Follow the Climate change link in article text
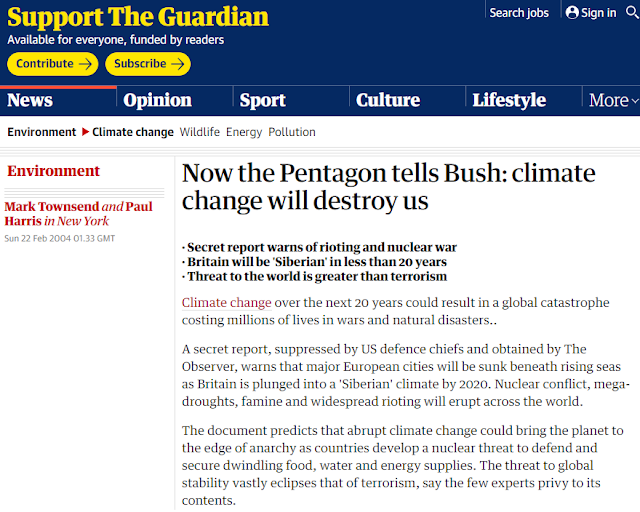The width and height of the screenshot is (640, 512). coord(227,303)
